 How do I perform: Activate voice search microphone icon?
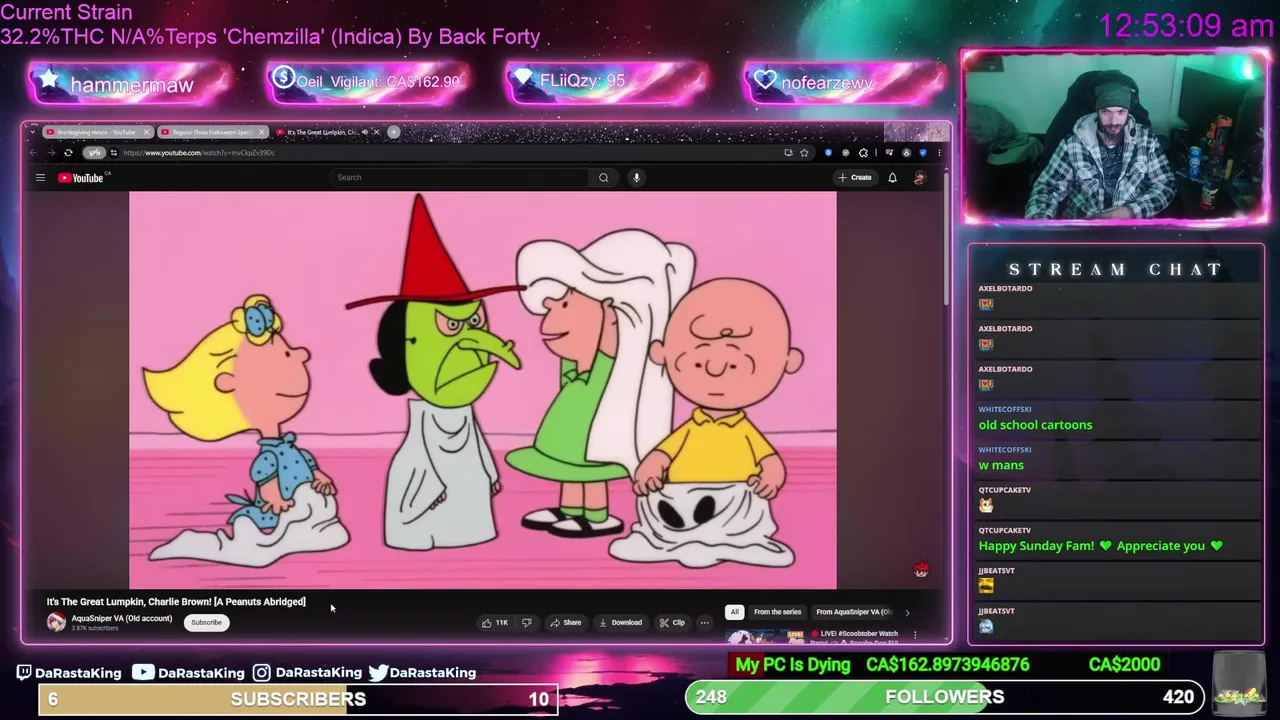(x=636, y=178)
